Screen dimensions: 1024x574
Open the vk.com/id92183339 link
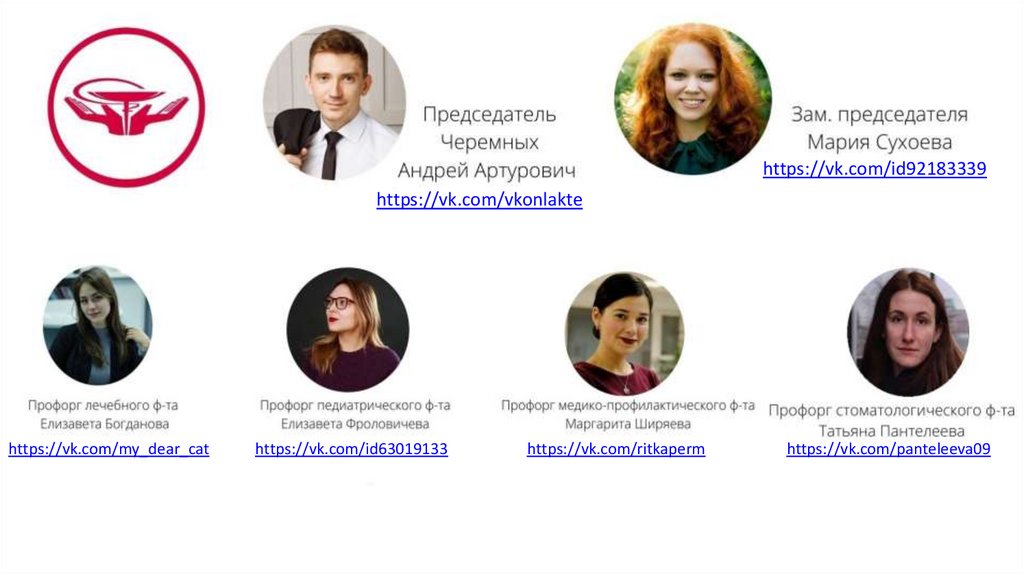[874, 168]
